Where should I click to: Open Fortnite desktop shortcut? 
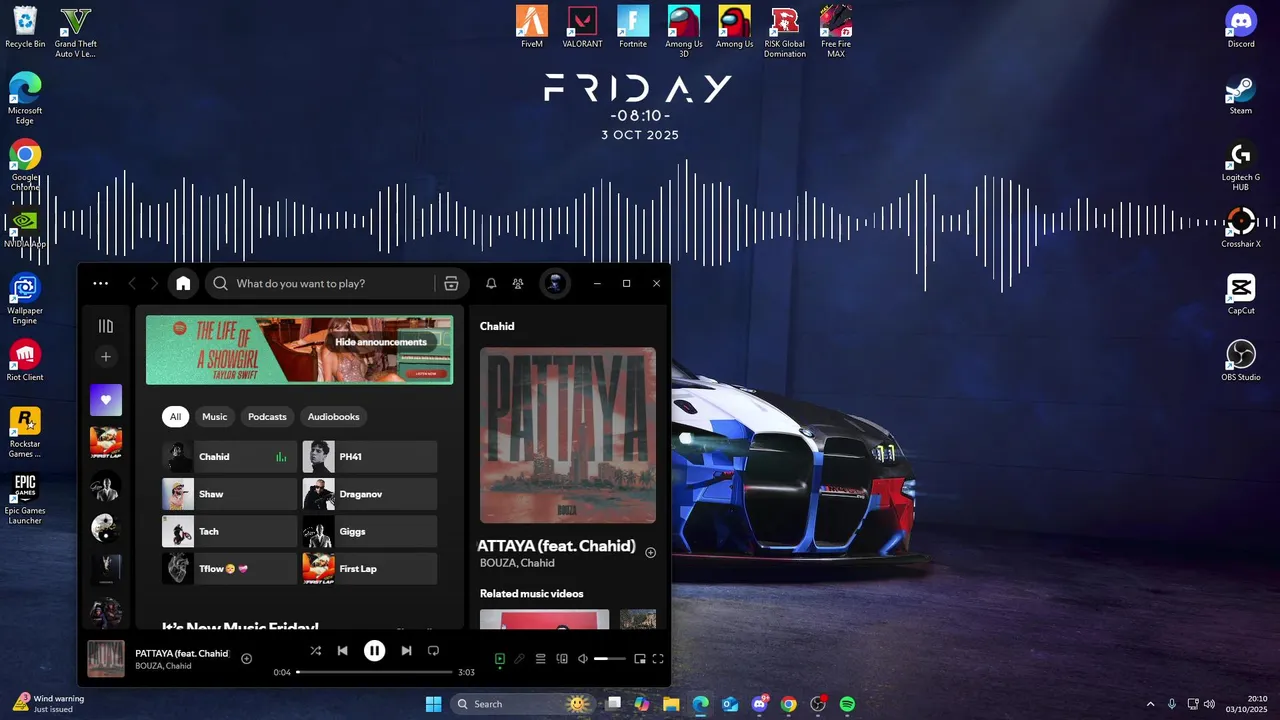(633, 27)
